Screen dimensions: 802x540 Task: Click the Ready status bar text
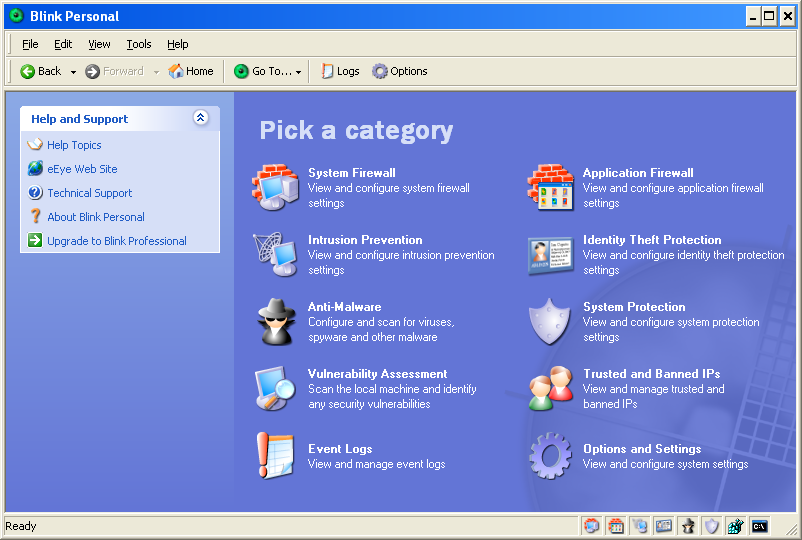point(20,526)
